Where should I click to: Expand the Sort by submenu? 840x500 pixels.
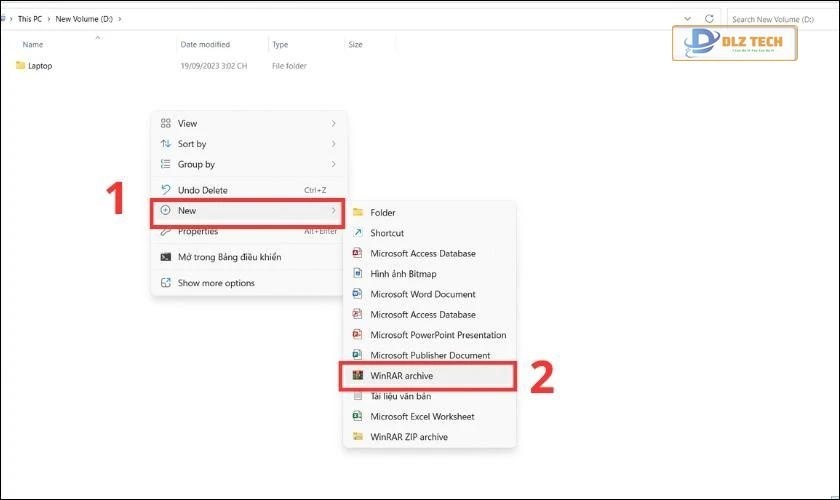point(333,144)
